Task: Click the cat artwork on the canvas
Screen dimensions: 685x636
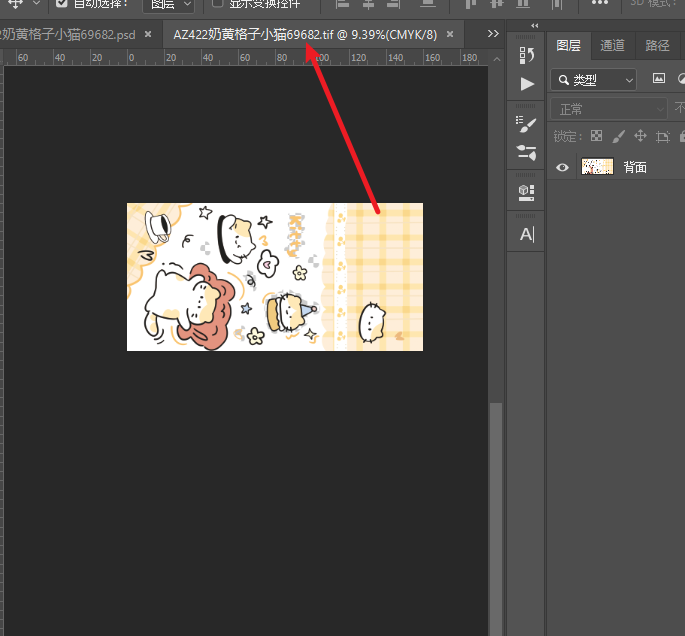Action: 275,277
